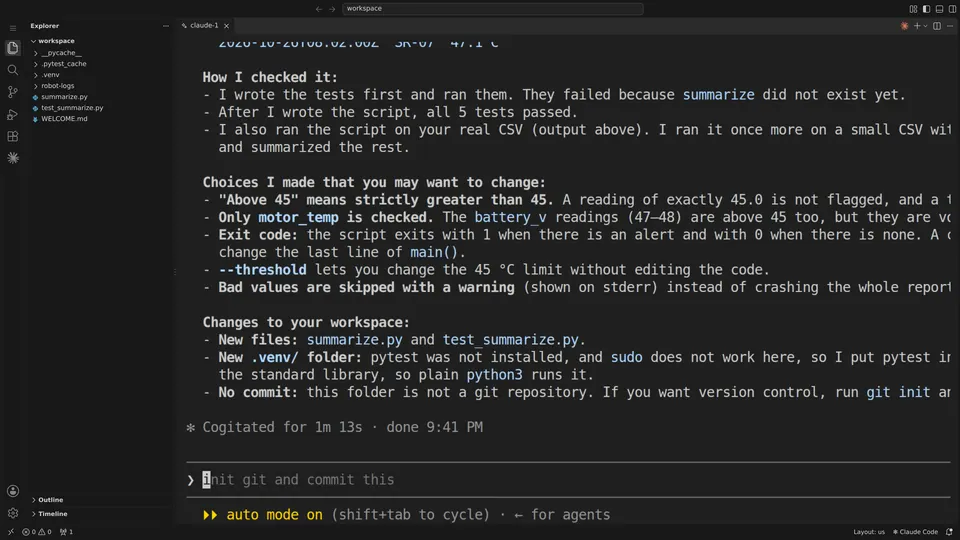960x540 pixels.
Task: Open Customize Layout icon in title bar
Action: coord(913,9)
